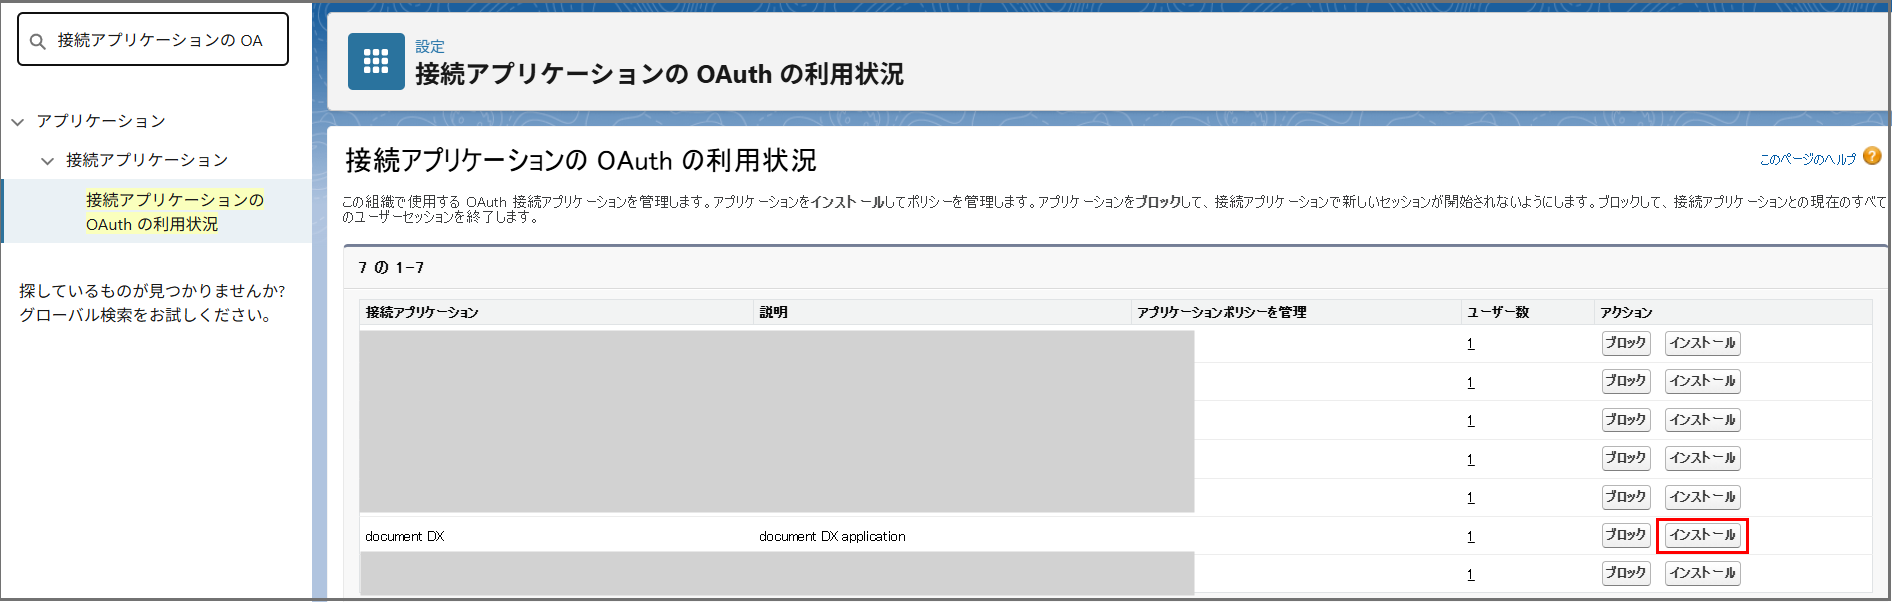Open the このページのヘルプ link
This screenshot has height=602, width=1892.
click(1806, 159)
